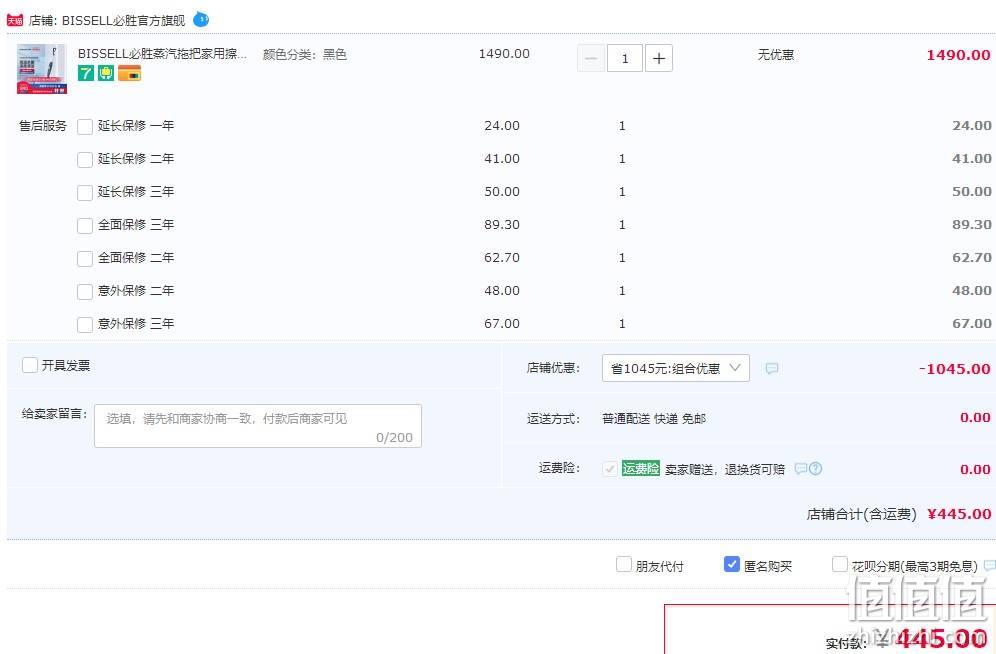Image resolution: width=996 pixels, height=654 pixels.
Task: Check 意外保修 二年 warranty option
Action: 85,291
